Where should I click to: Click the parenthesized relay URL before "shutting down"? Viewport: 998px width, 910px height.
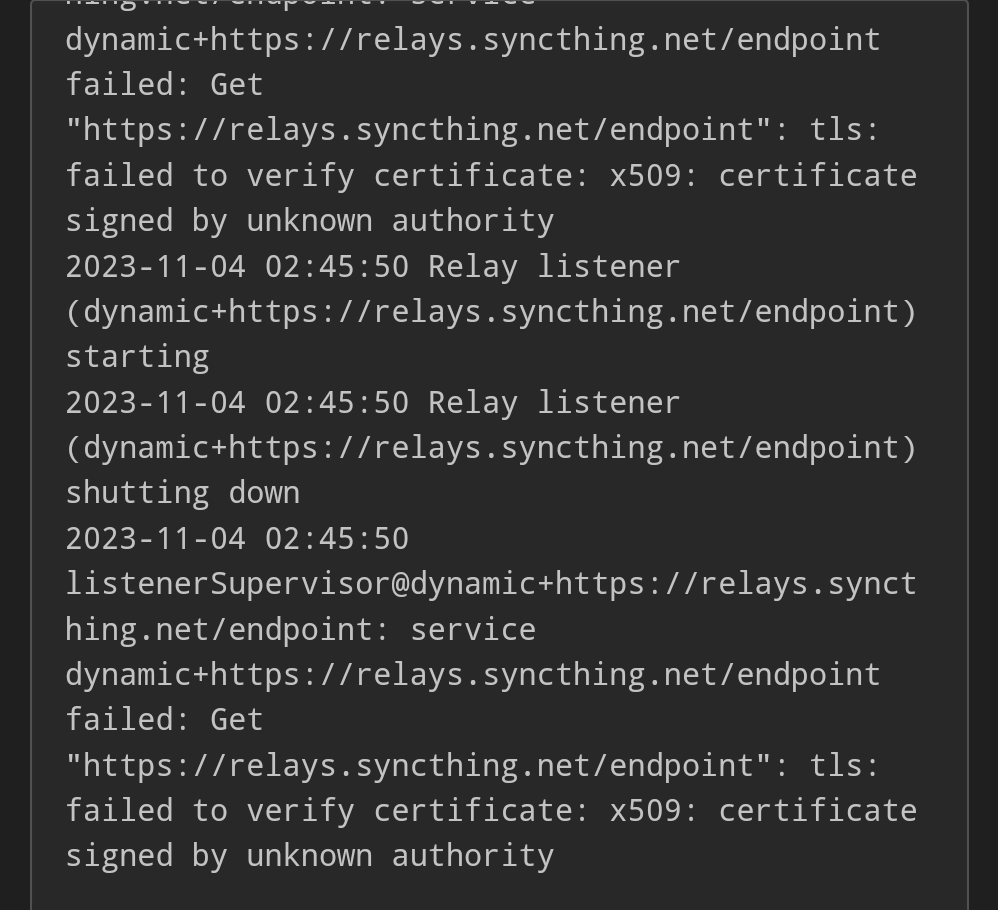pyautogui.click(x=490, y=448)
